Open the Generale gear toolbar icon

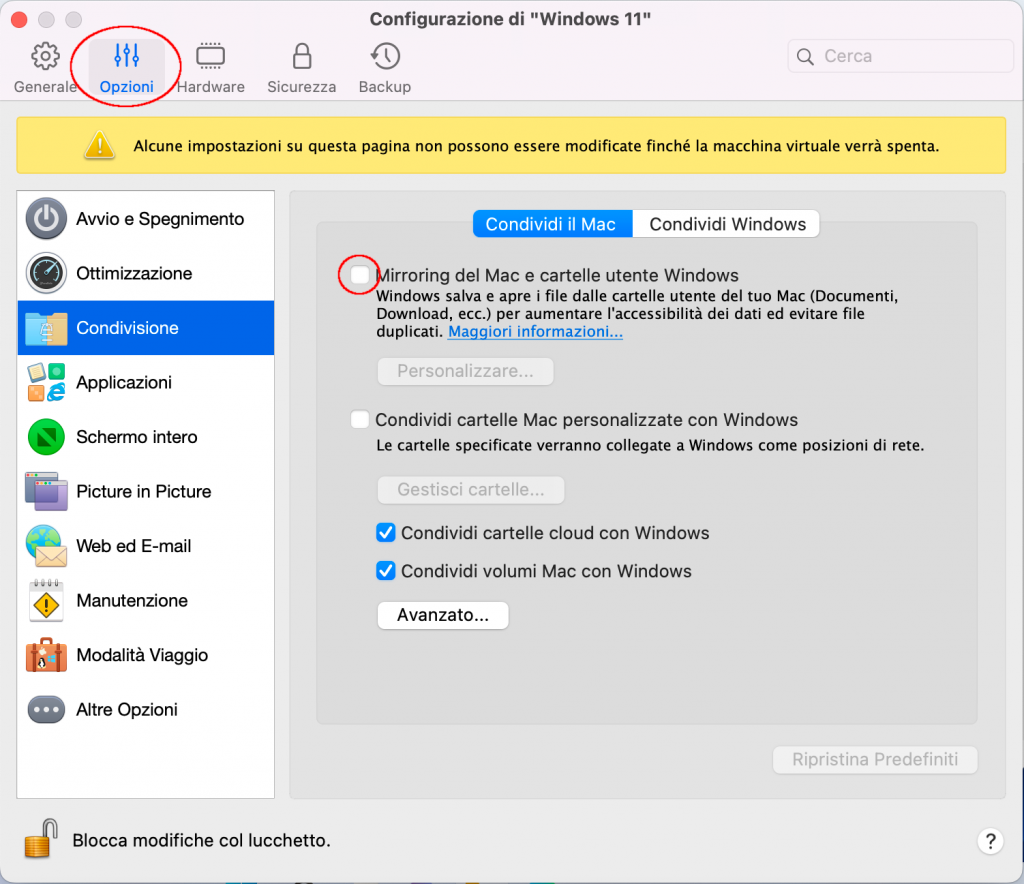coord(45,57)
